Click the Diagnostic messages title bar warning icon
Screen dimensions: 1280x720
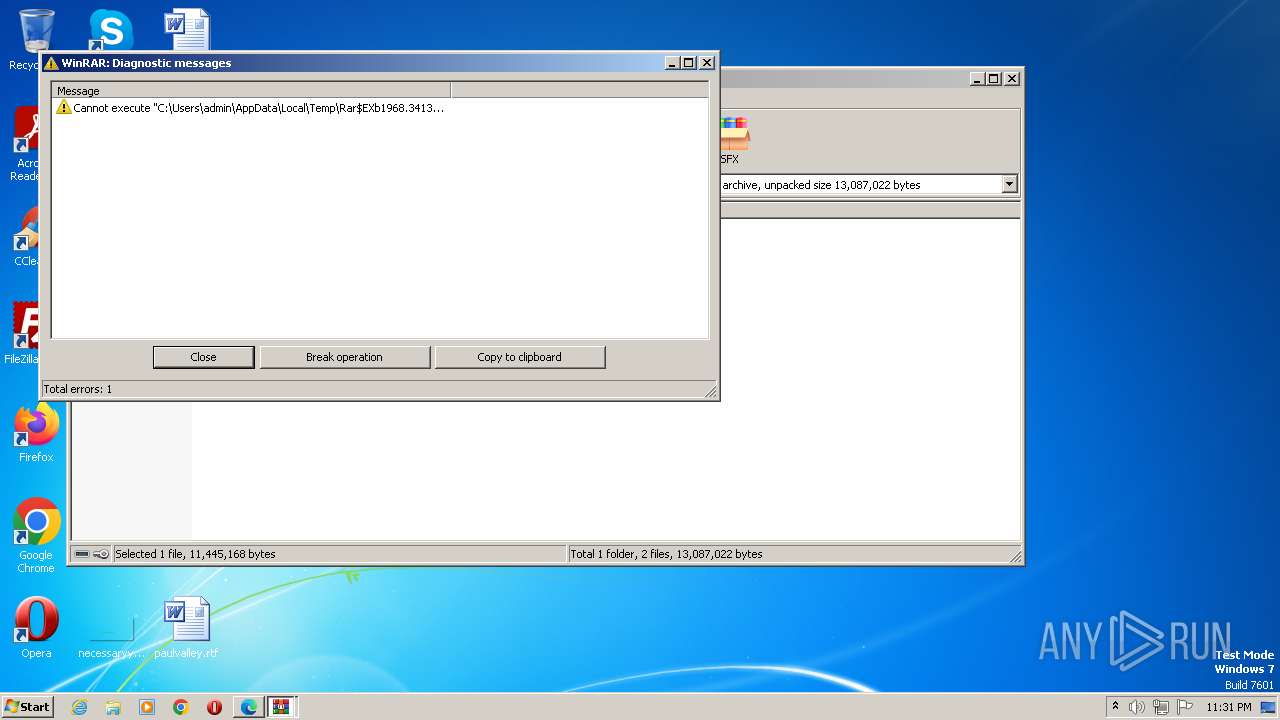pyautogui.click(x=51, y=63)
